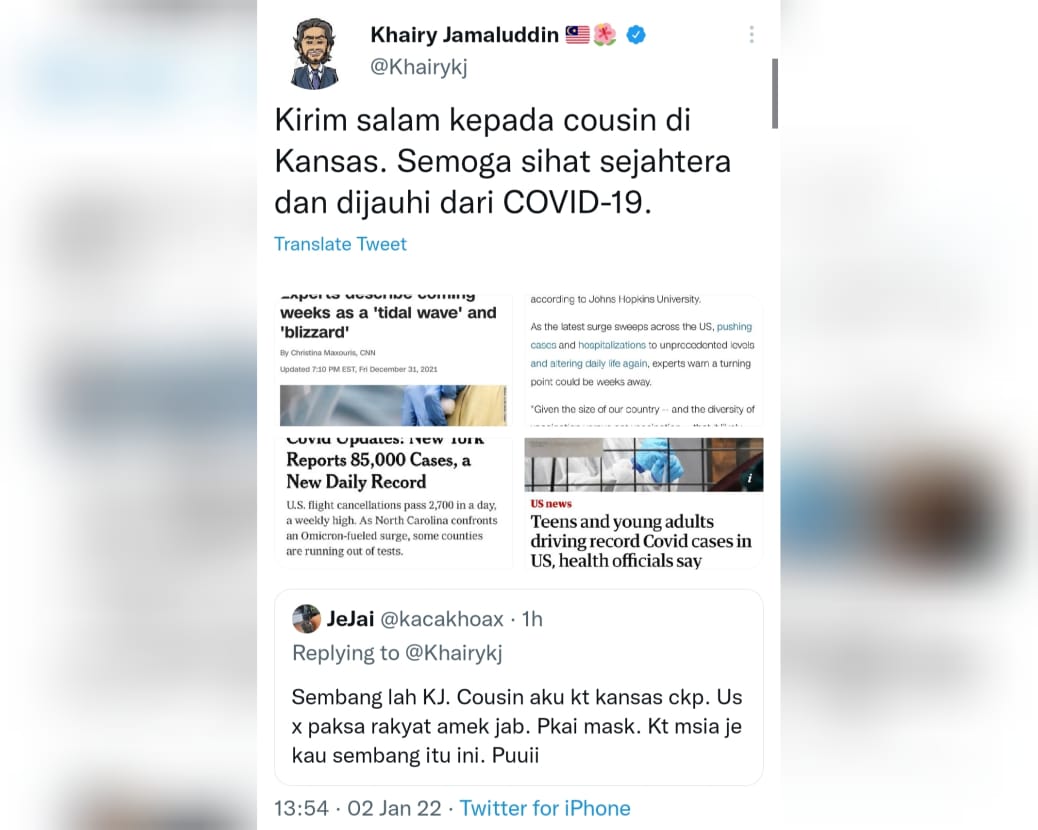
Task: Click the Translate Tweet link
Action: click(x=340, y=244)
